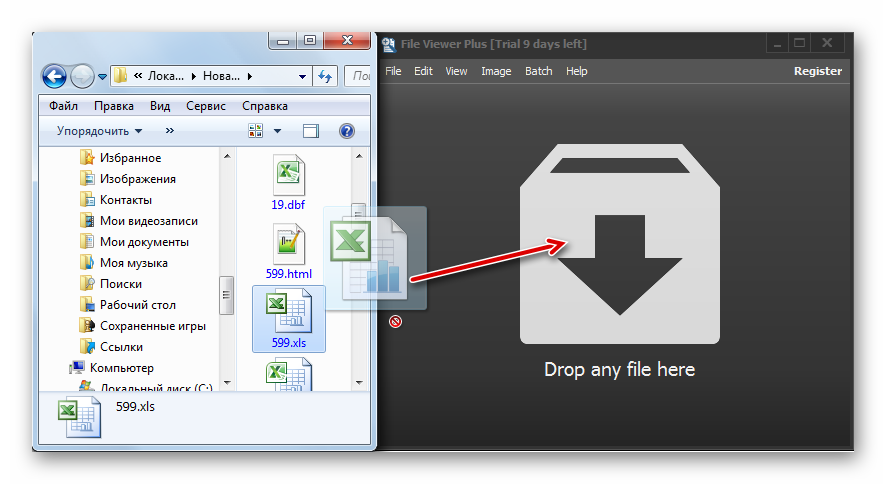The width and height of the screenshot is (886, 484).
Task: Click the Refresh button in Explorer
Action: point(325,76)
